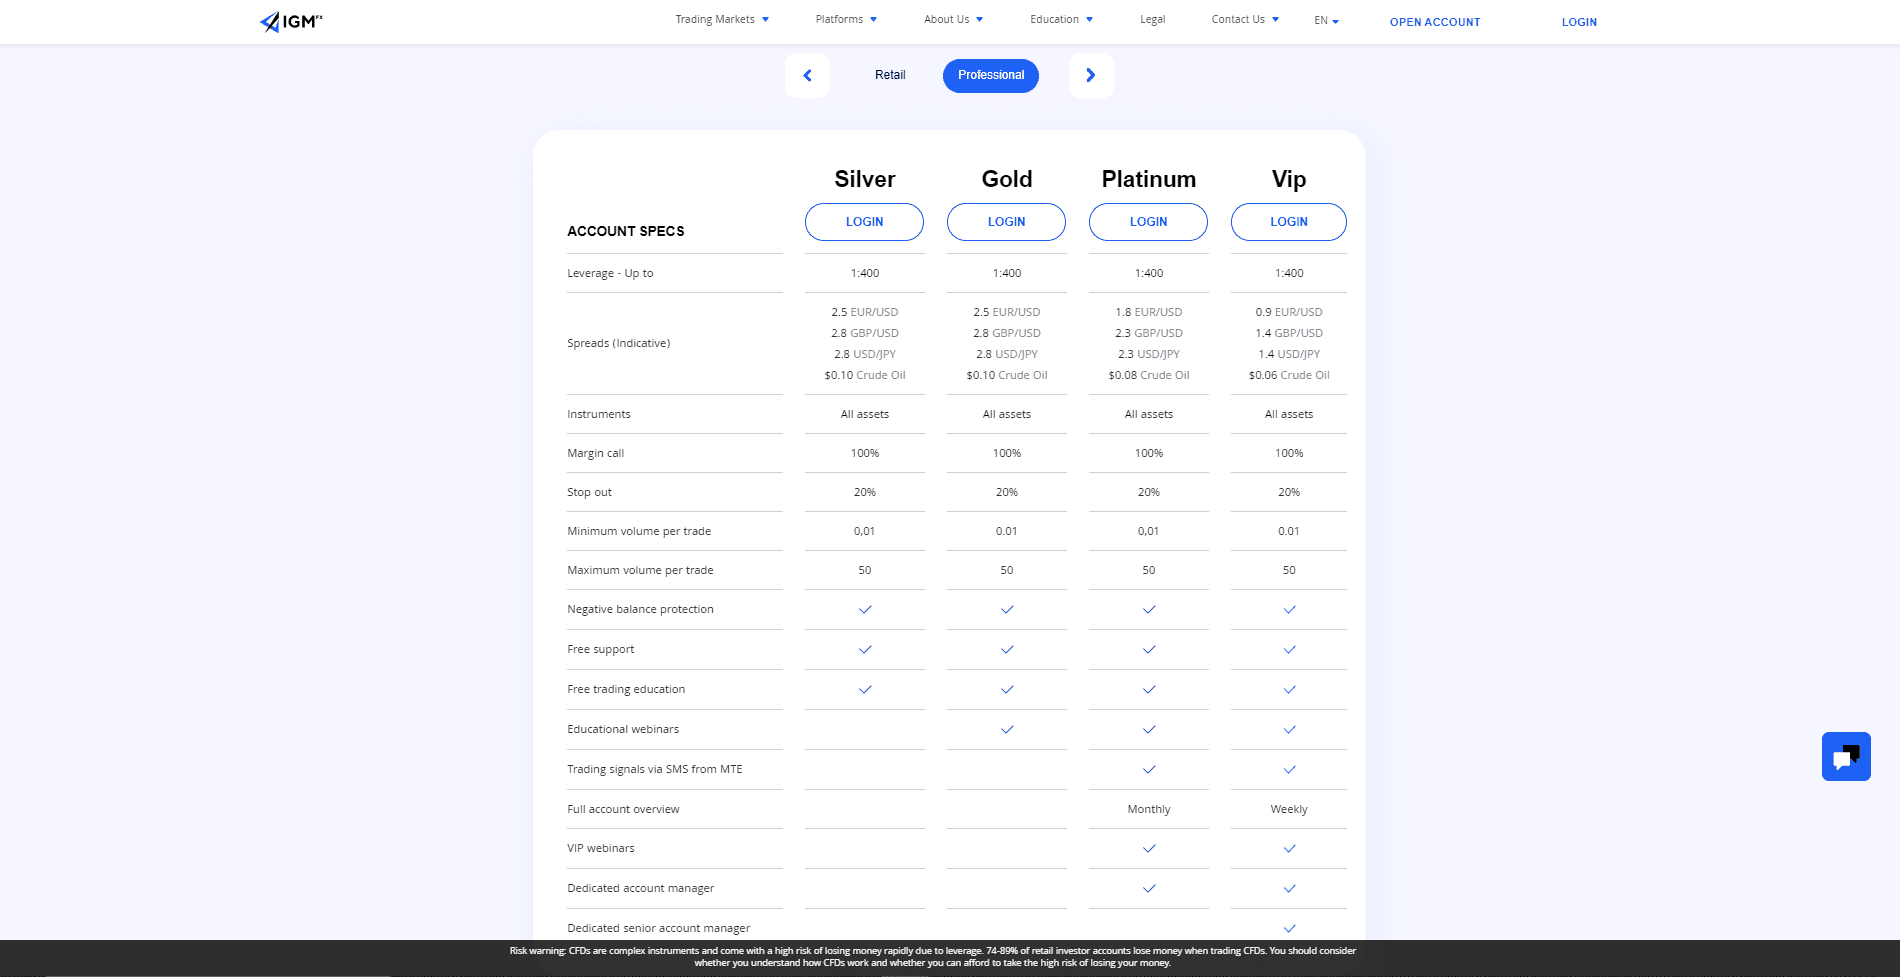Click Vip's Dedicated account manager checkmark
The height and width of the screenshot is (977, 1900).
1289,888
